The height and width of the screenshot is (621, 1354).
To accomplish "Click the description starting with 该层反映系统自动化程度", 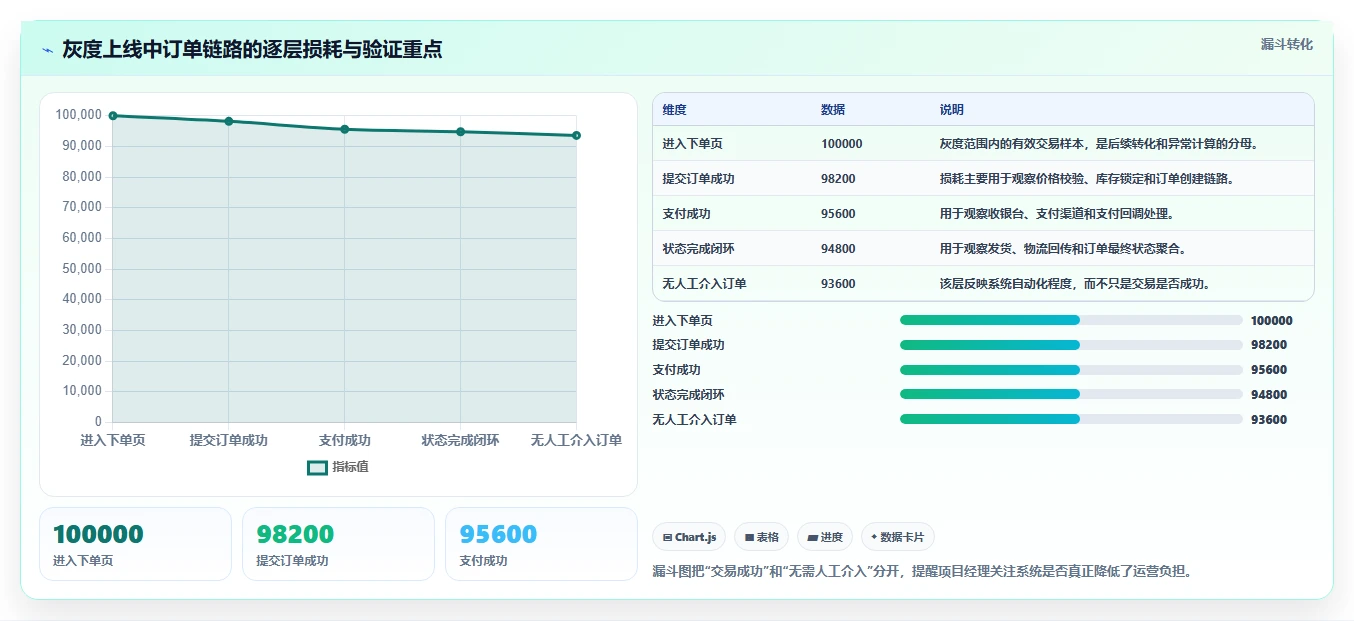I will [x=1075, y=284].
